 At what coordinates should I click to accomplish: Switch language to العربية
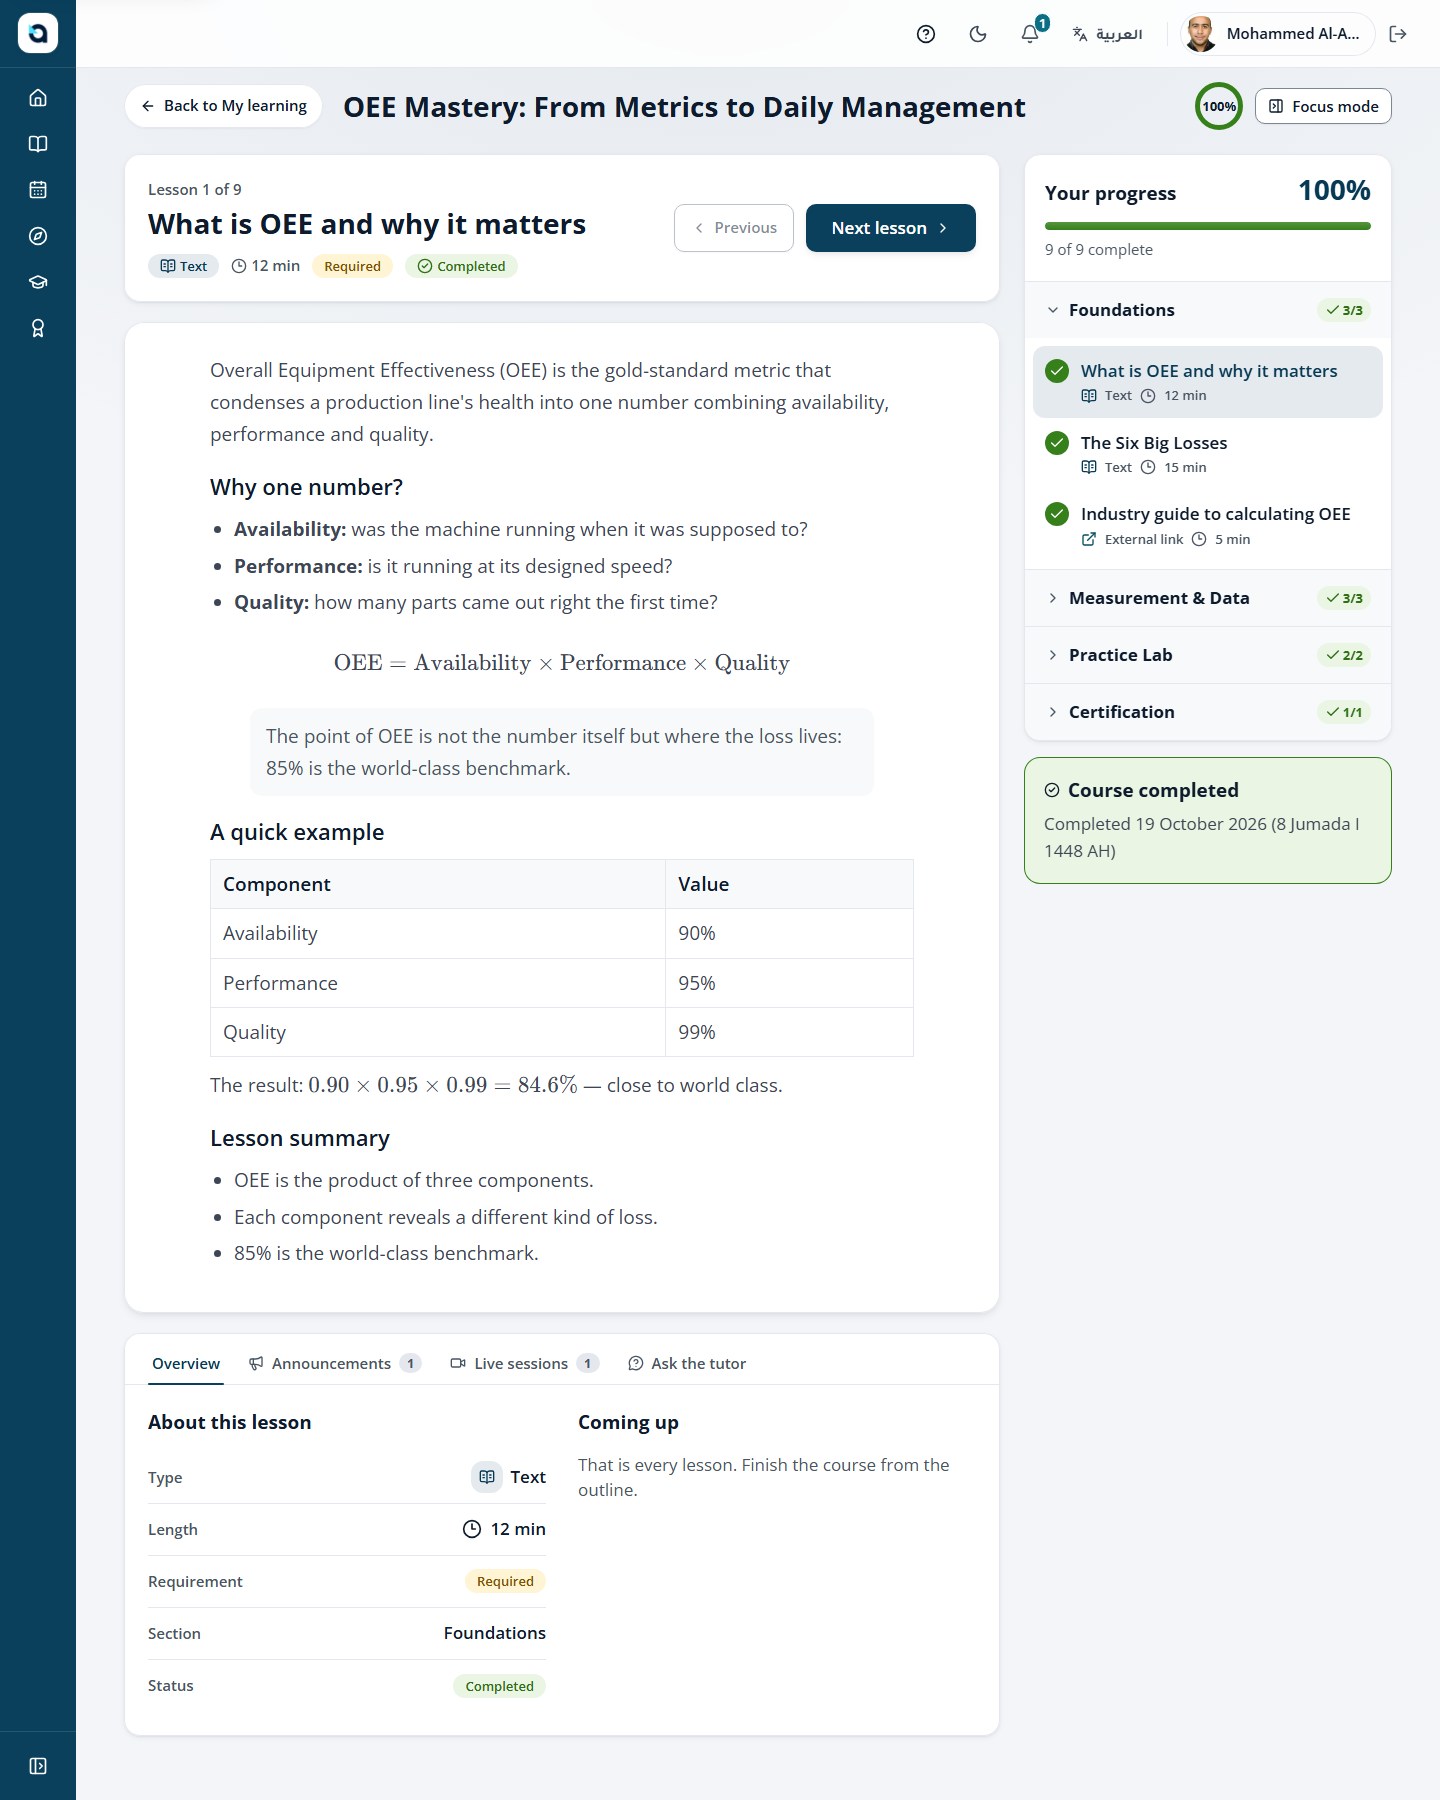(x=1107, y=34)
